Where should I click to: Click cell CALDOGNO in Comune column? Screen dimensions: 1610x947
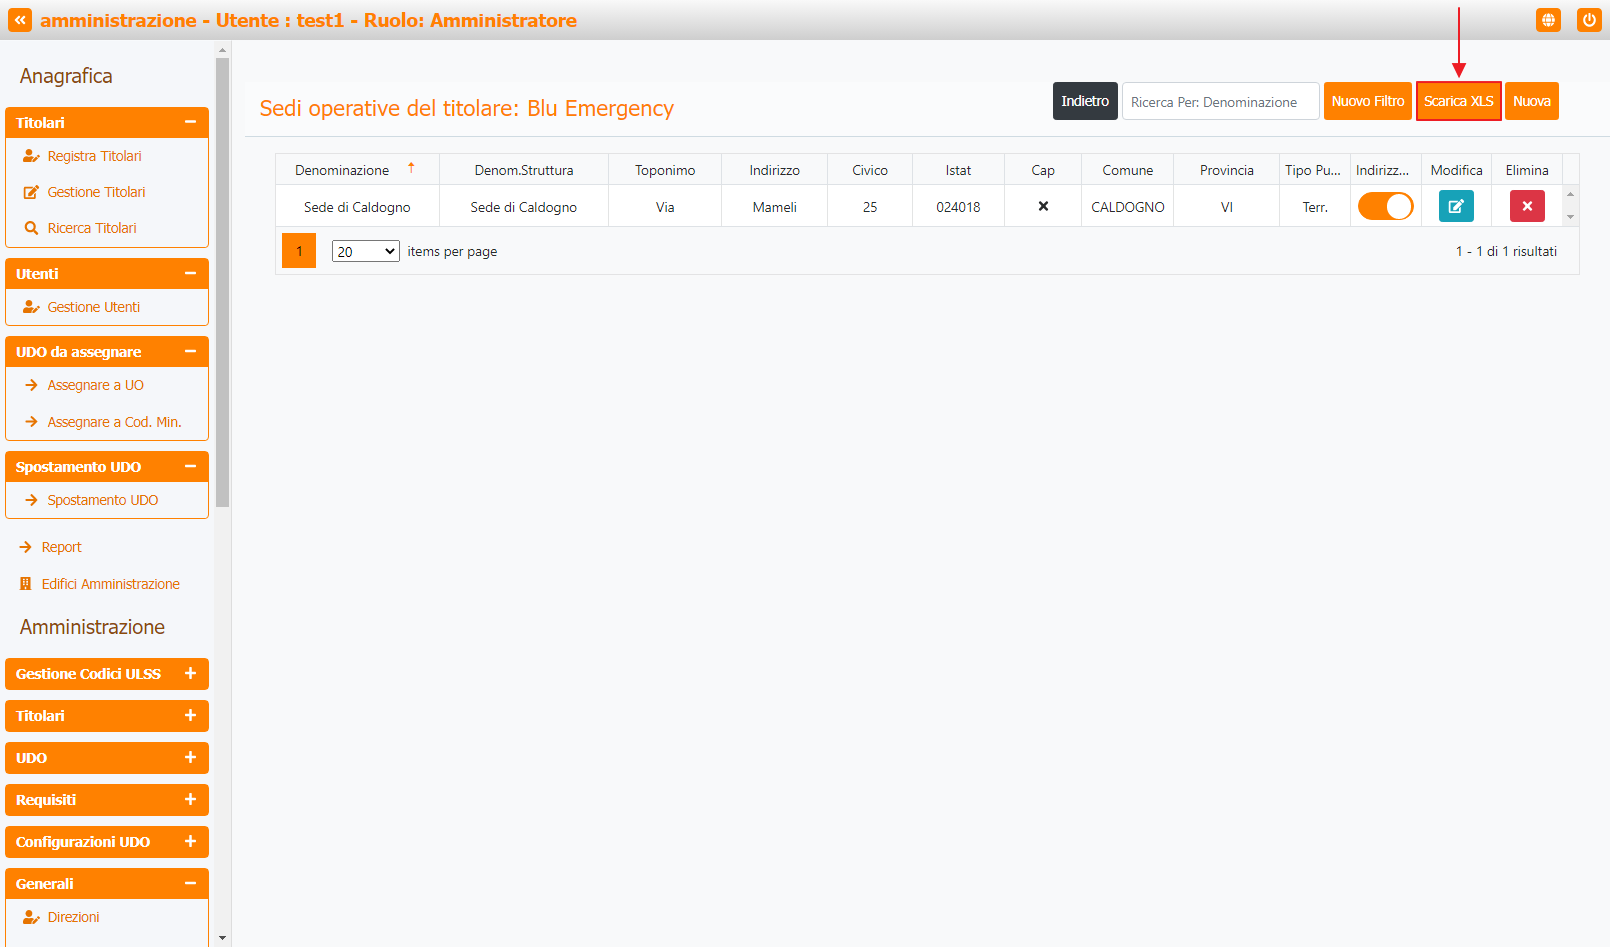point(1128,207)
